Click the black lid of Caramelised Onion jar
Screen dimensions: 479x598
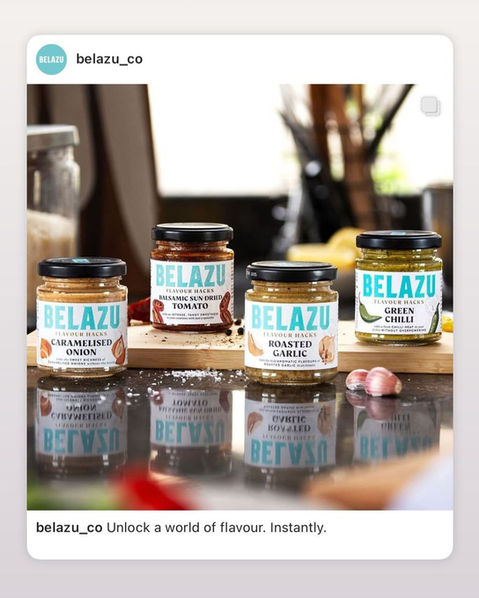click(x=82, y=267)
